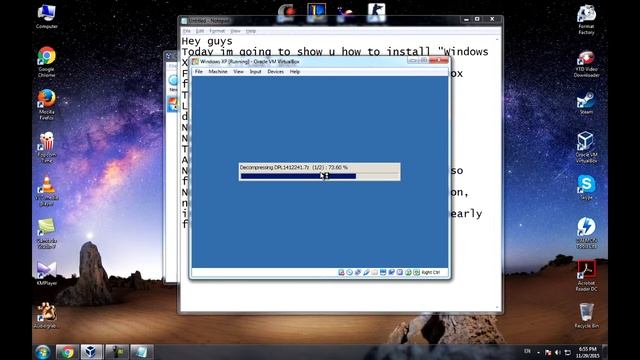Image resolution: width=640 pixels, height=360 pixels.
Task: Open the KMPlayer desktop shortcut
Action: 47,273
